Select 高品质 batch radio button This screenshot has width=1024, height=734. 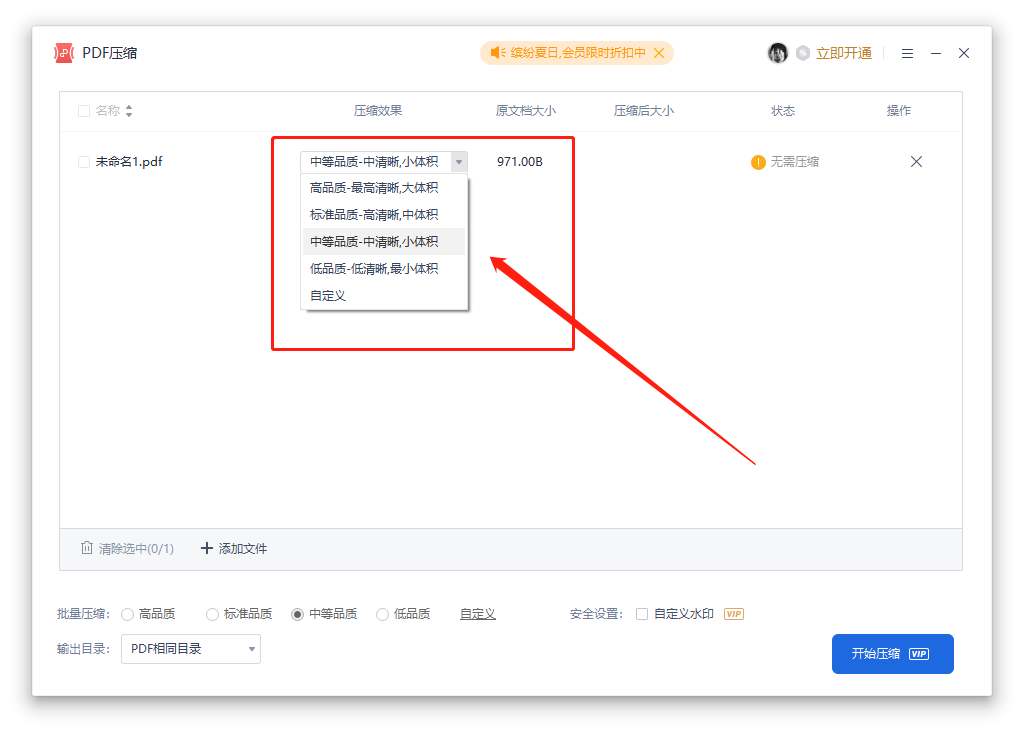pos(127,614)
